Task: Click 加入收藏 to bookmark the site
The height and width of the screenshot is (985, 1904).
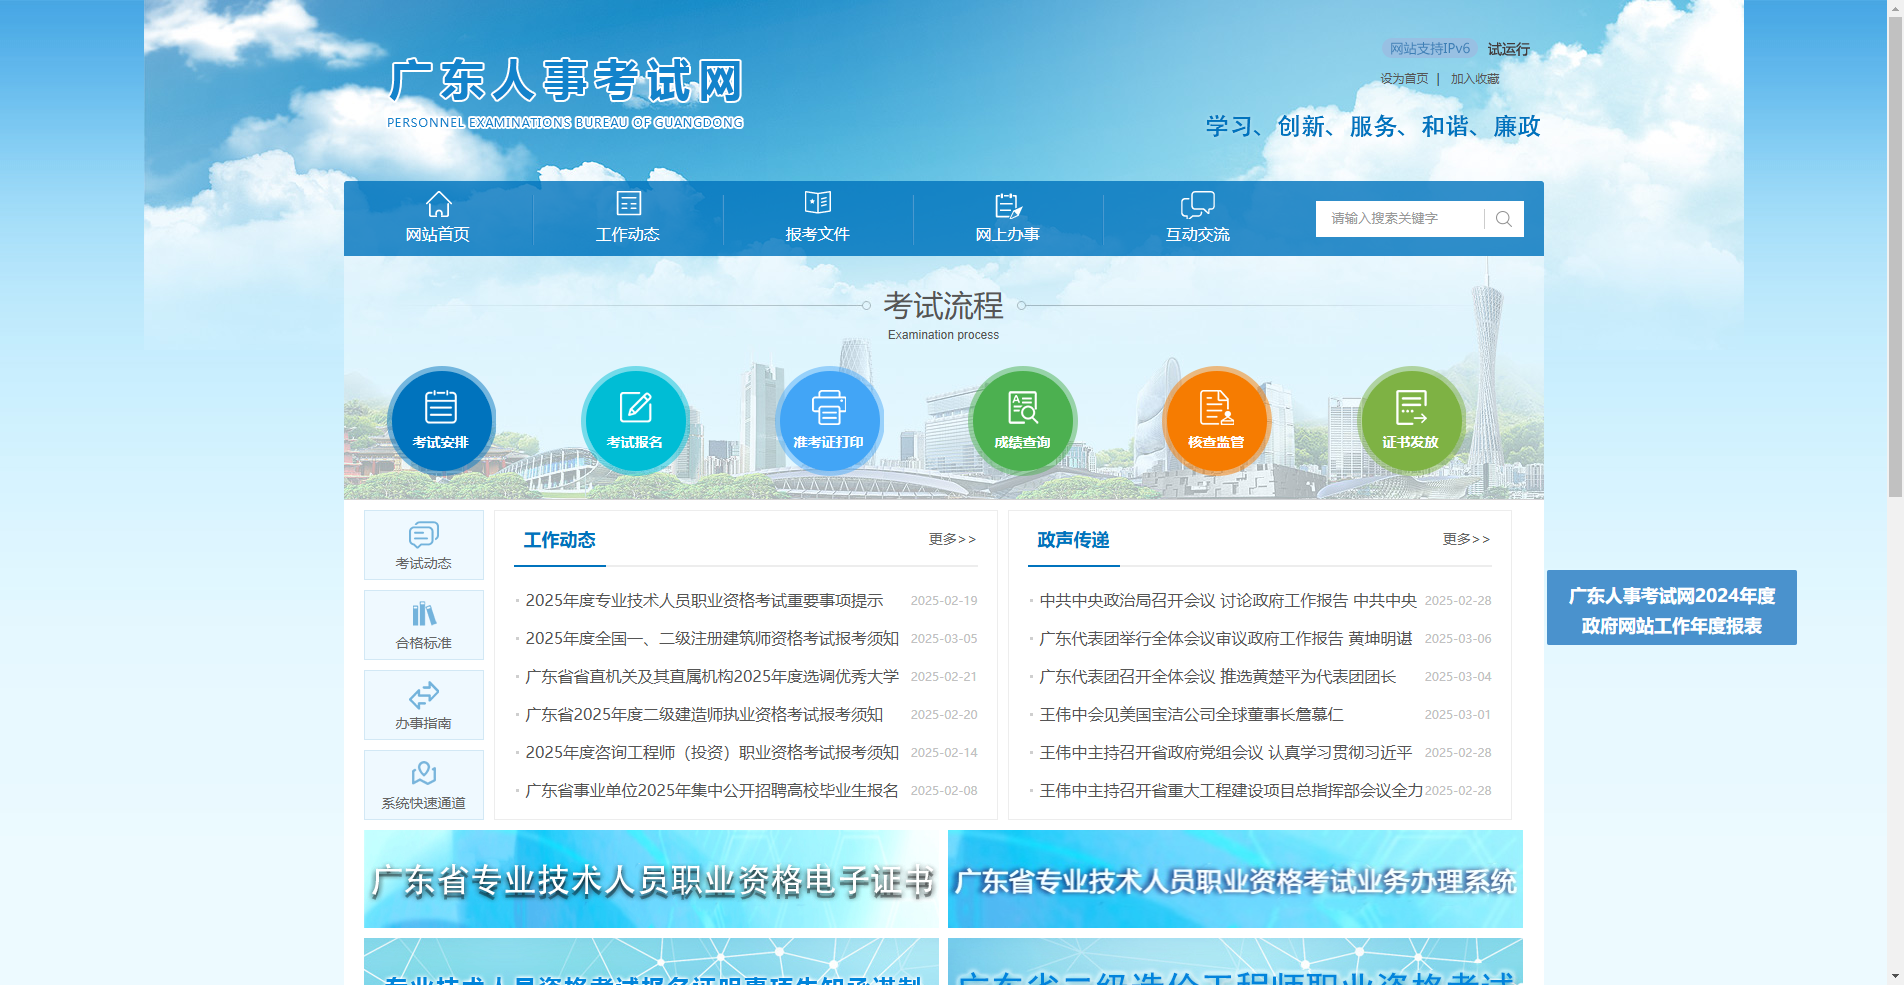Action: (1473, 77)
